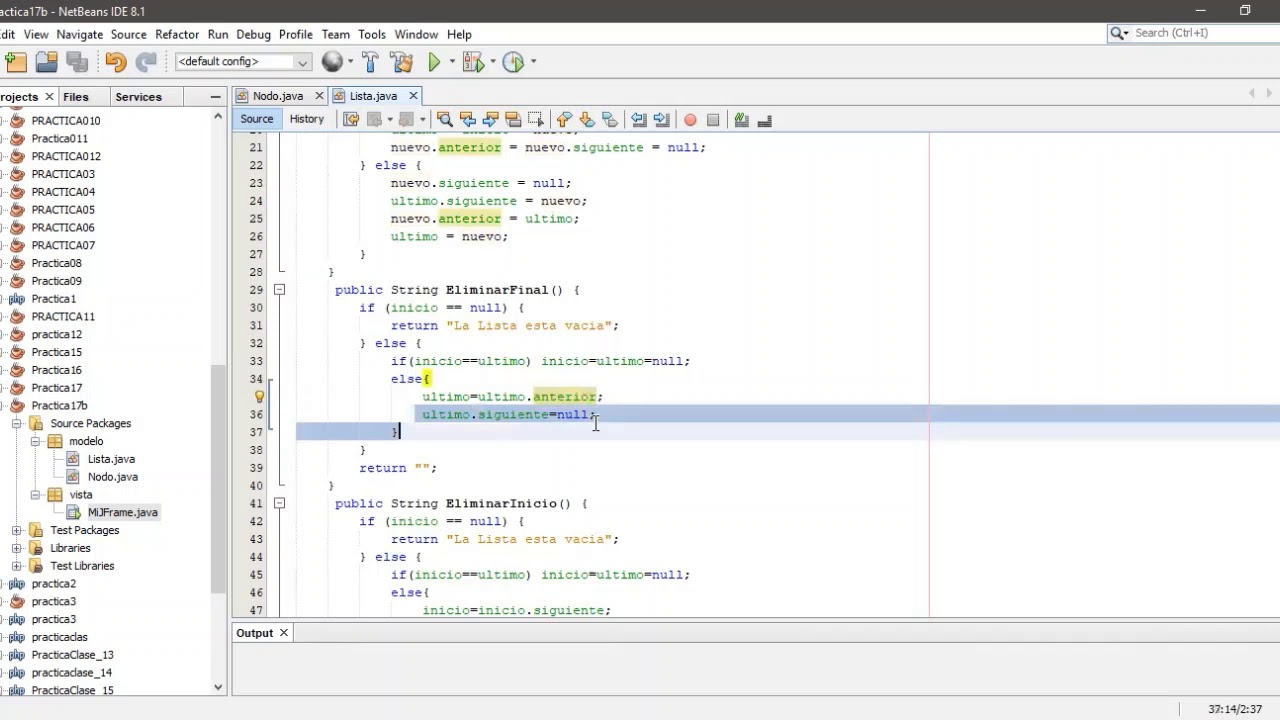Click the Profile Project icon
The image size is (1280, 720).
(x=513, y=62)
